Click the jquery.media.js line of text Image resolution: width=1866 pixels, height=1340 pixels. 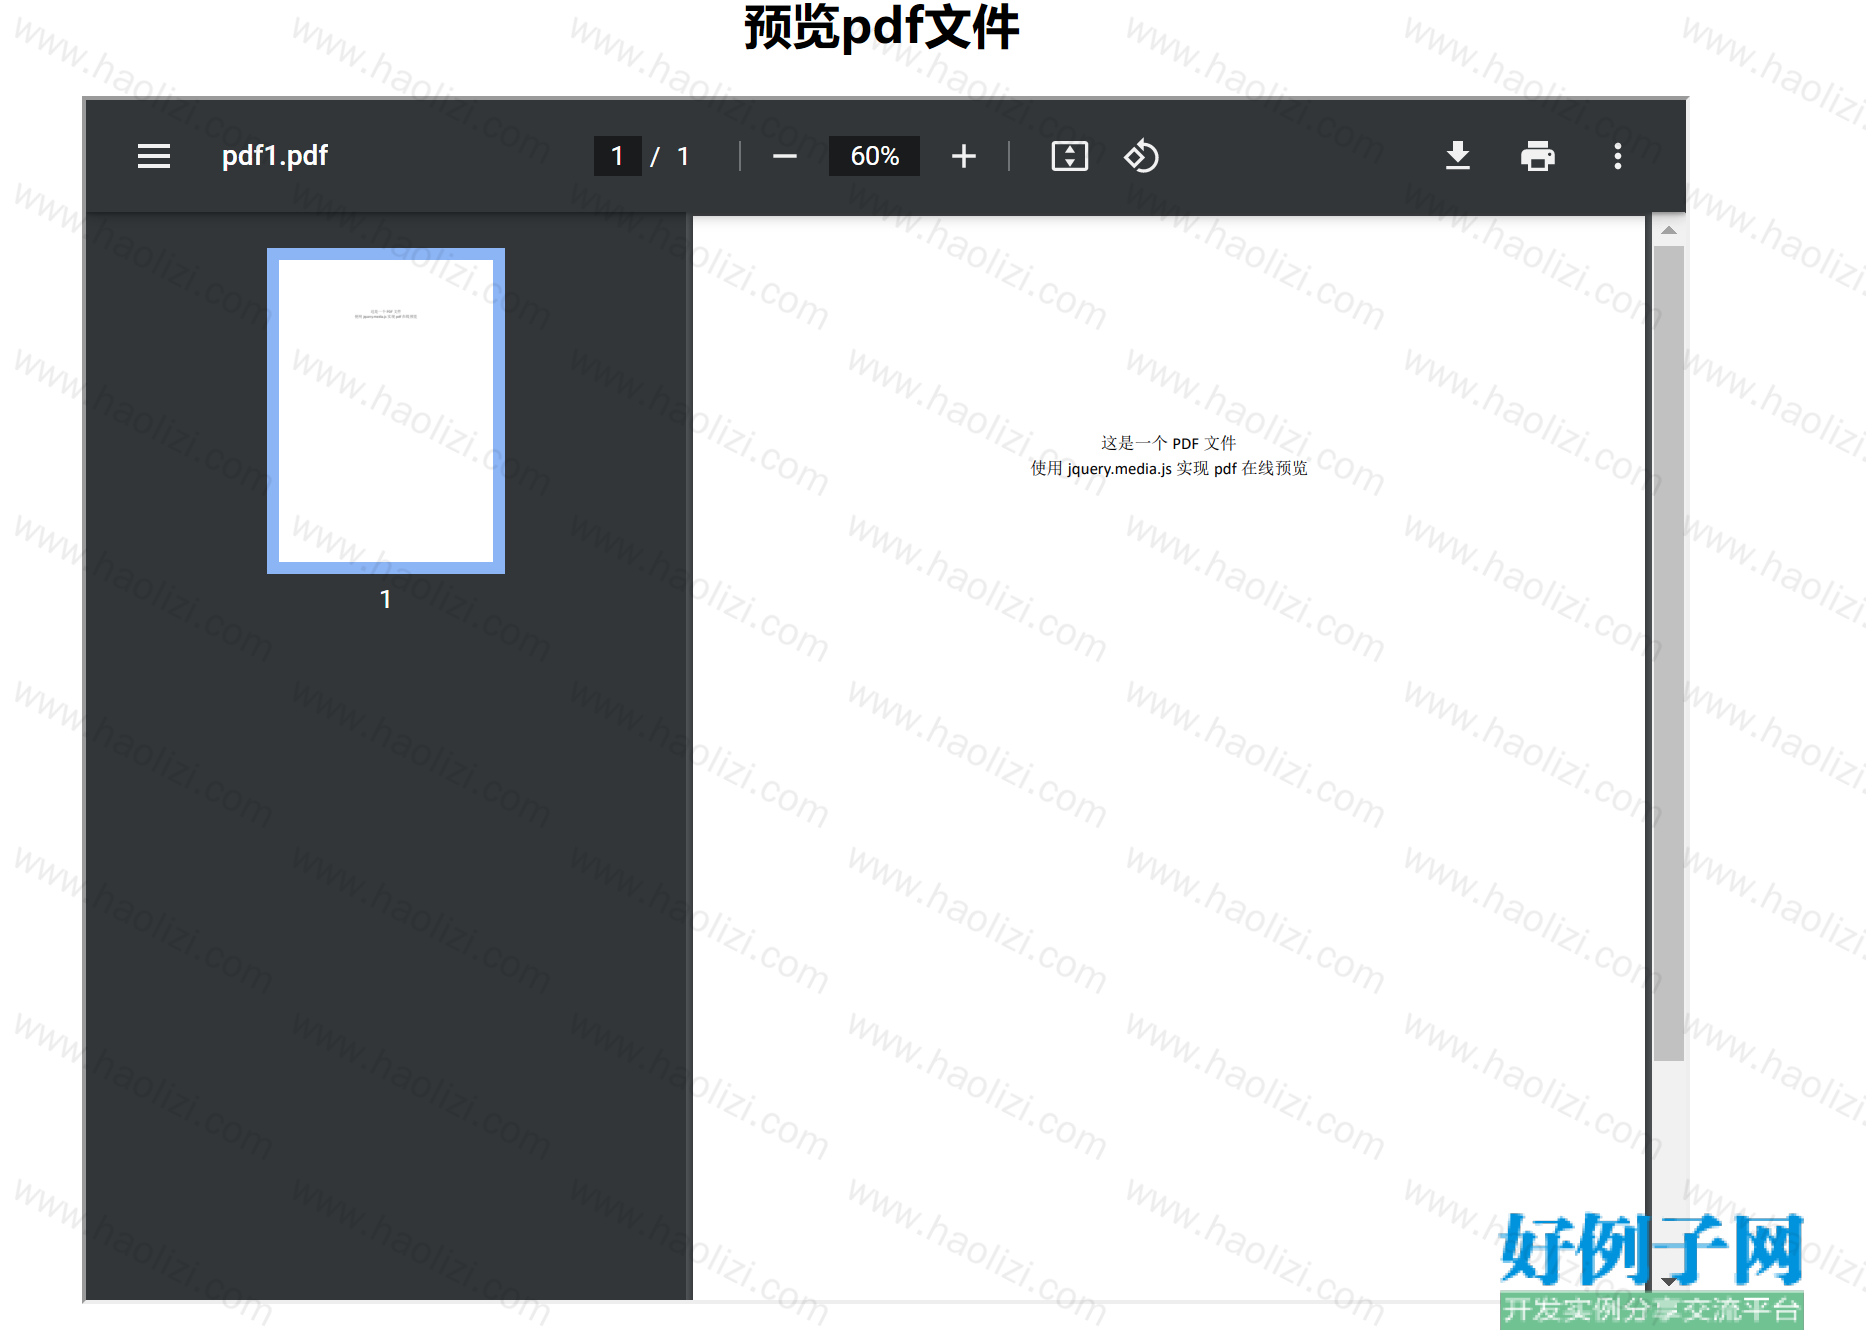point(1168,468)
